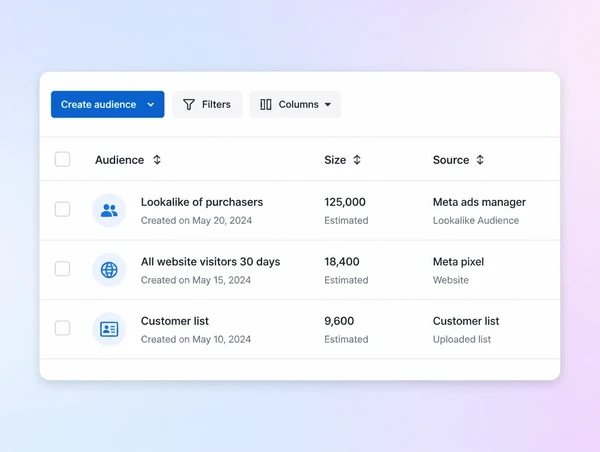Click Meta ads manager source
Viewport: 600px width, 452px height.
(479, 202)
